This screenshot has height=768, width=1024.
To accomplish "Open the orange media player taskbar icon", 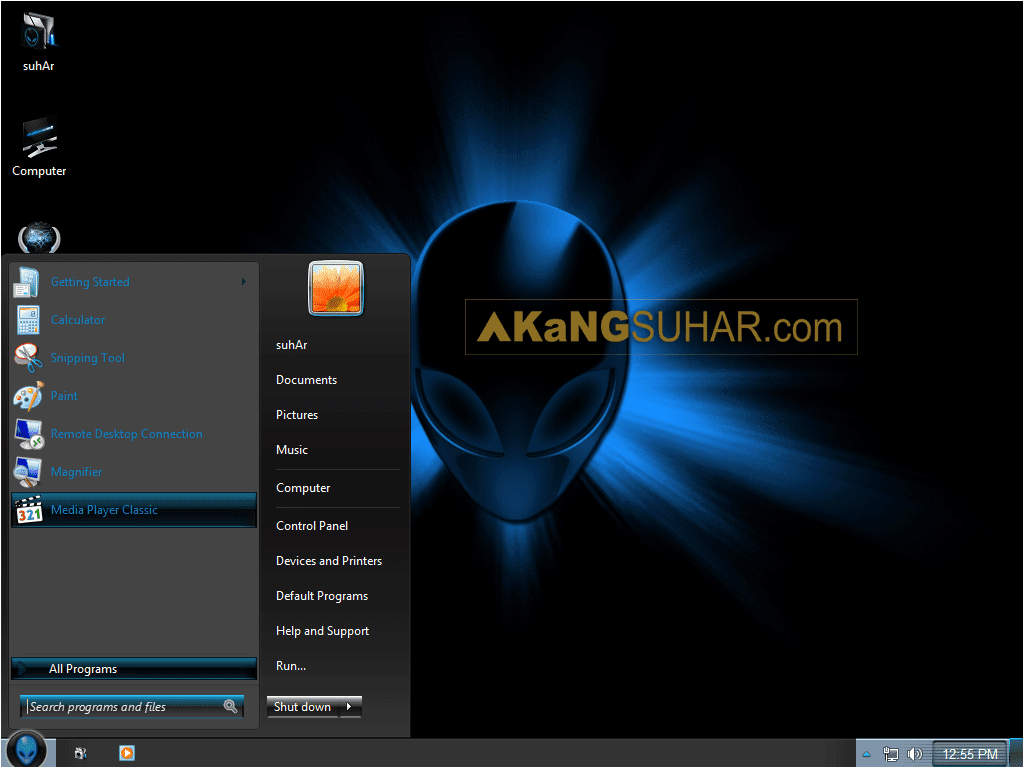I will pyautogui.click(x=127, y=754).
